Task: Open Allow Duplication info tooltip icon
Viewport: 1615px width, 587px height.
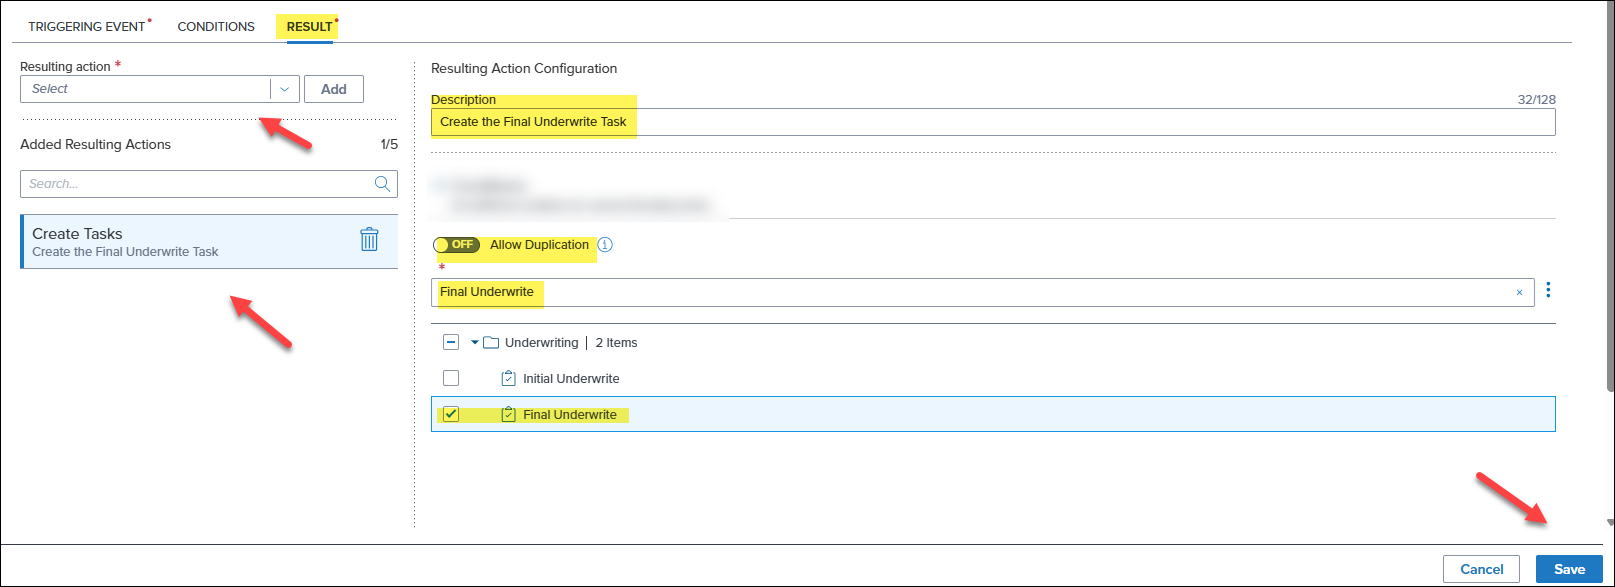Action: point(605,245)
